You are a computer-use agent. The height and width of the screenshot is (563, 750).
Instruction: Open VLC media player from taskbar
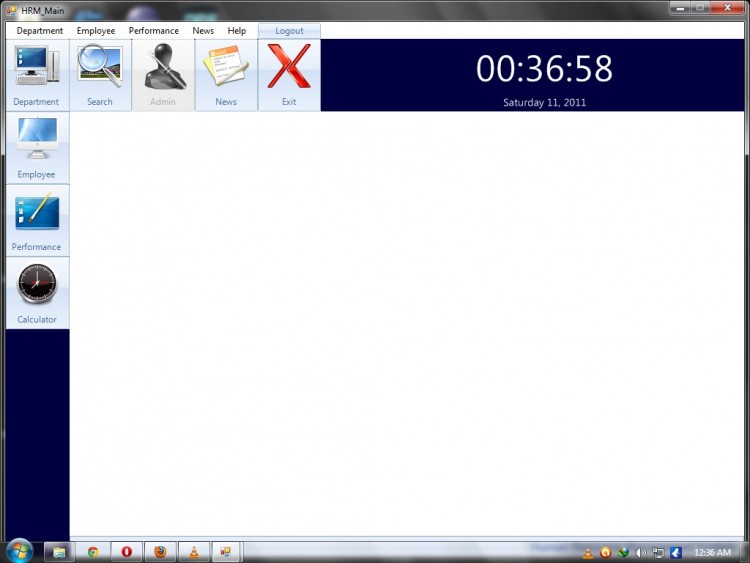pyautogui.click(x=192, y=551)
